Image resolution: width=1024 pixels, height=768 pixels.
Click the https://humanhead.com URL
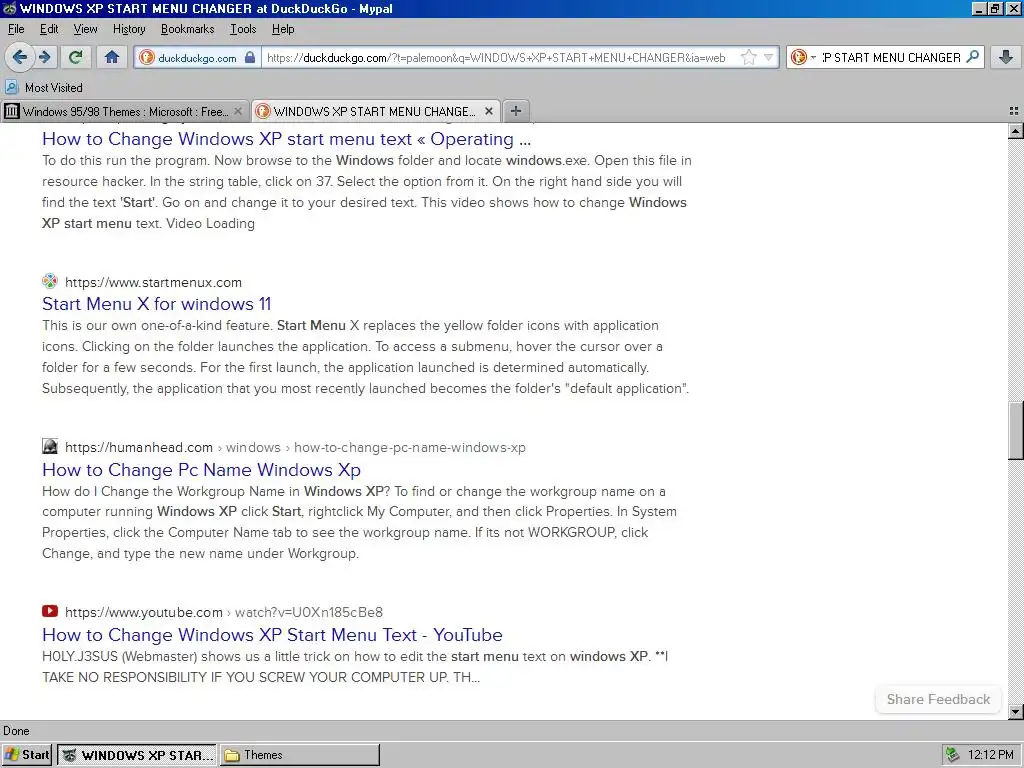[139, 447]
